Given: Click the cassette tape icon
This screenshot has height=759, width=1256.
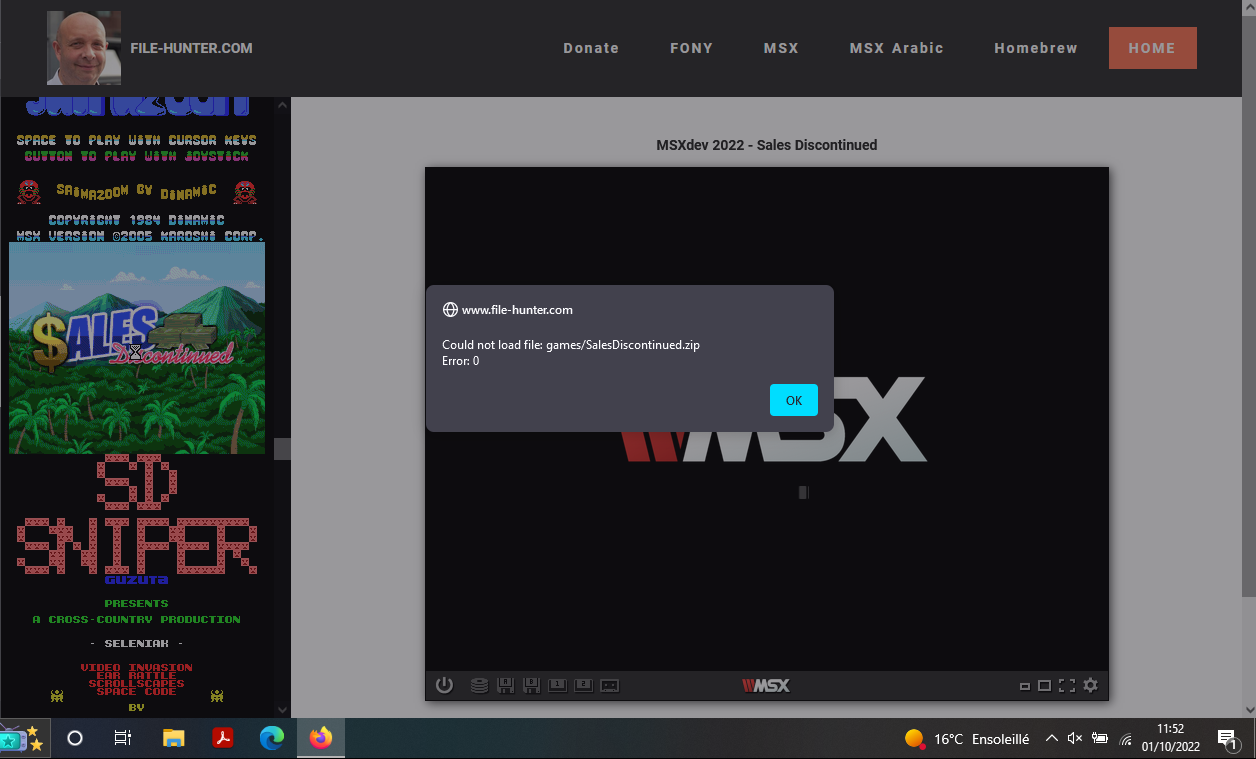Looking at the screenshot, I should (610, 685).
